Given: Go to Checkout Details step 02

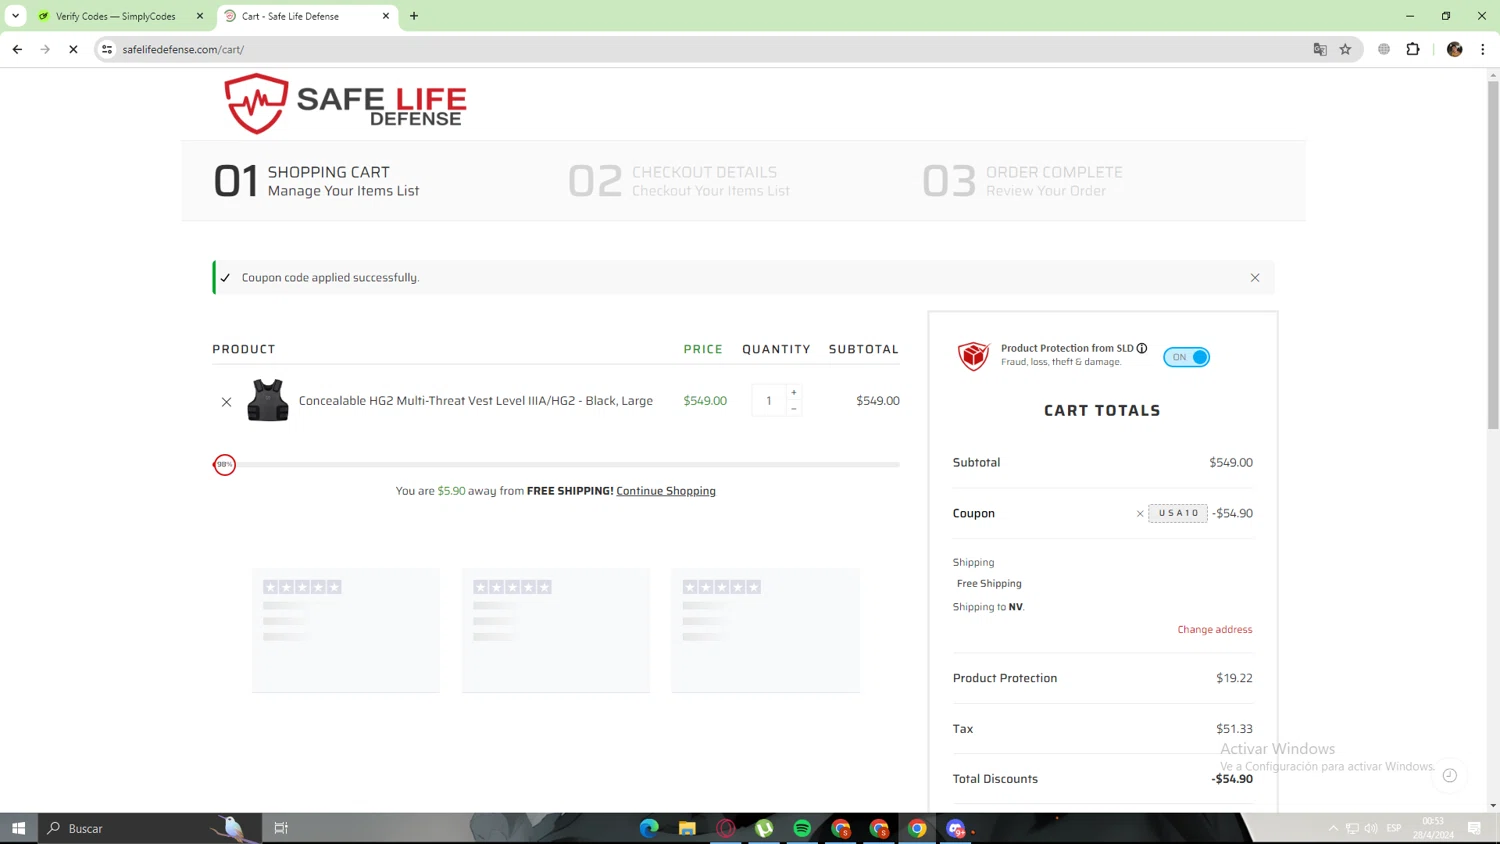Looking at the screenshot, I should pos(679,181).
